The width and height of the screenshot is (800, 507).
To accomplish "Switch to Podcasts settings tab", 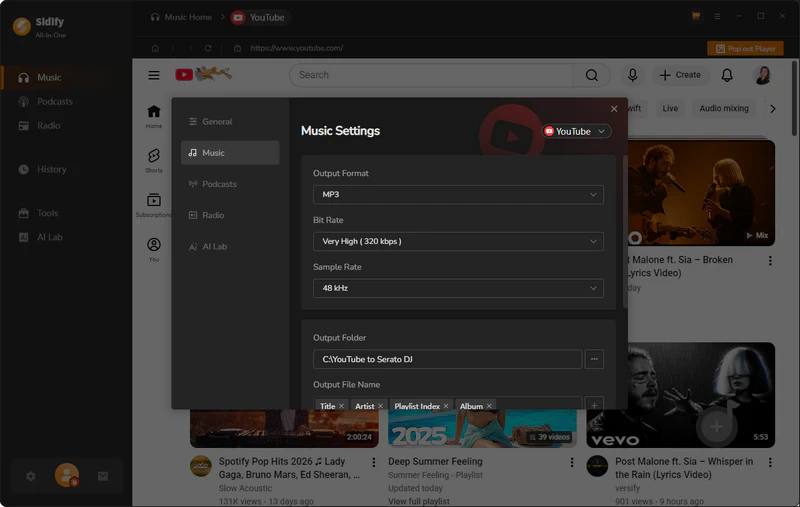I will tap(230, 184).
